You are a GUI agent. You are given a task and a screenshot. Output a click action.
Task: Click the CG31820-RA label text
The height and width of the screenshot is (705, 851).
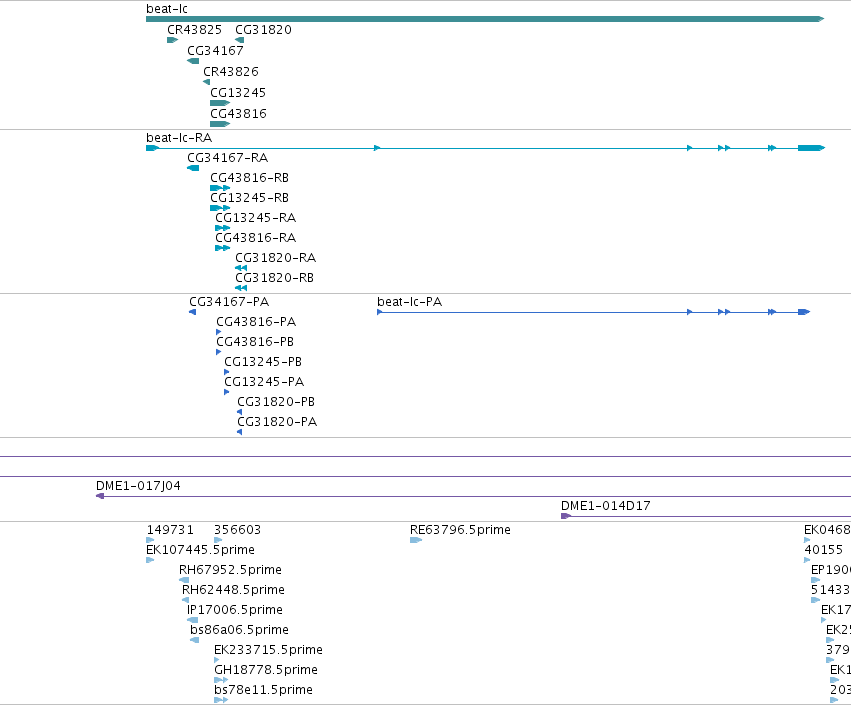[276, 258]
